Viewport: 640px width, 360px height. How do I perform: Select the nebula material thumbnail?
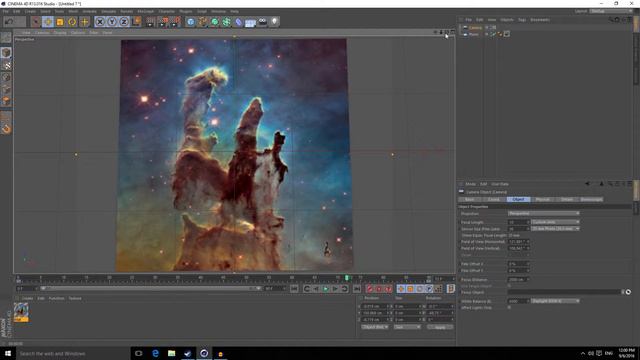[x=21, y=312]
